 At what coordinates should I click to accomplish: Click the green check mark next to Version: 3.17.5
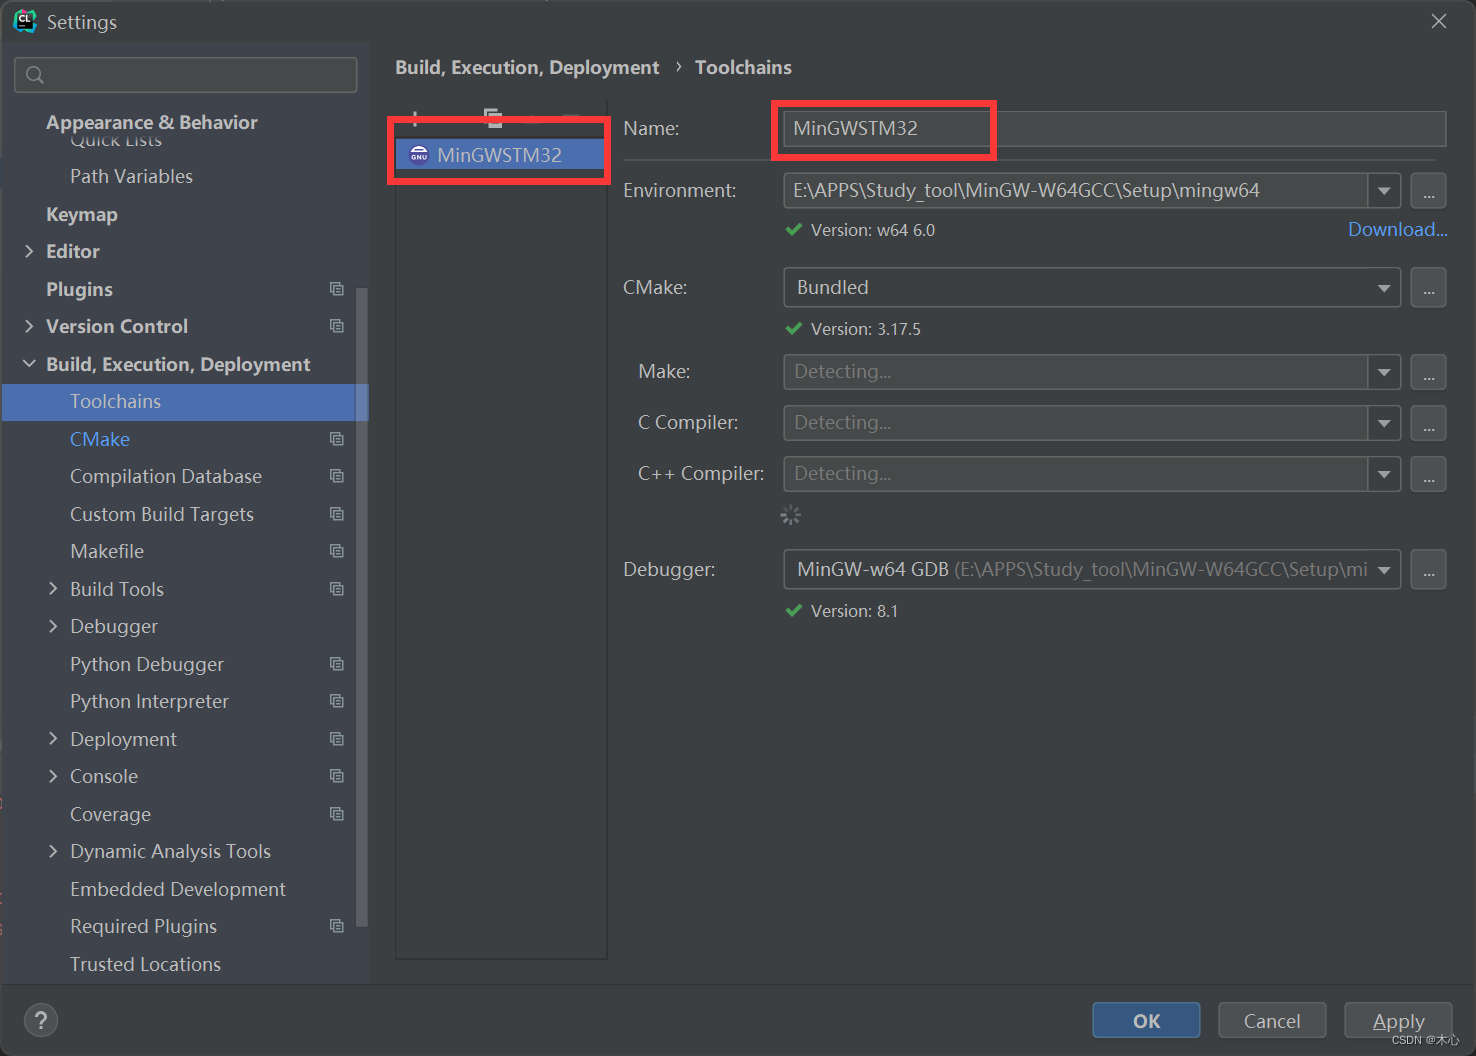point(794,328)
